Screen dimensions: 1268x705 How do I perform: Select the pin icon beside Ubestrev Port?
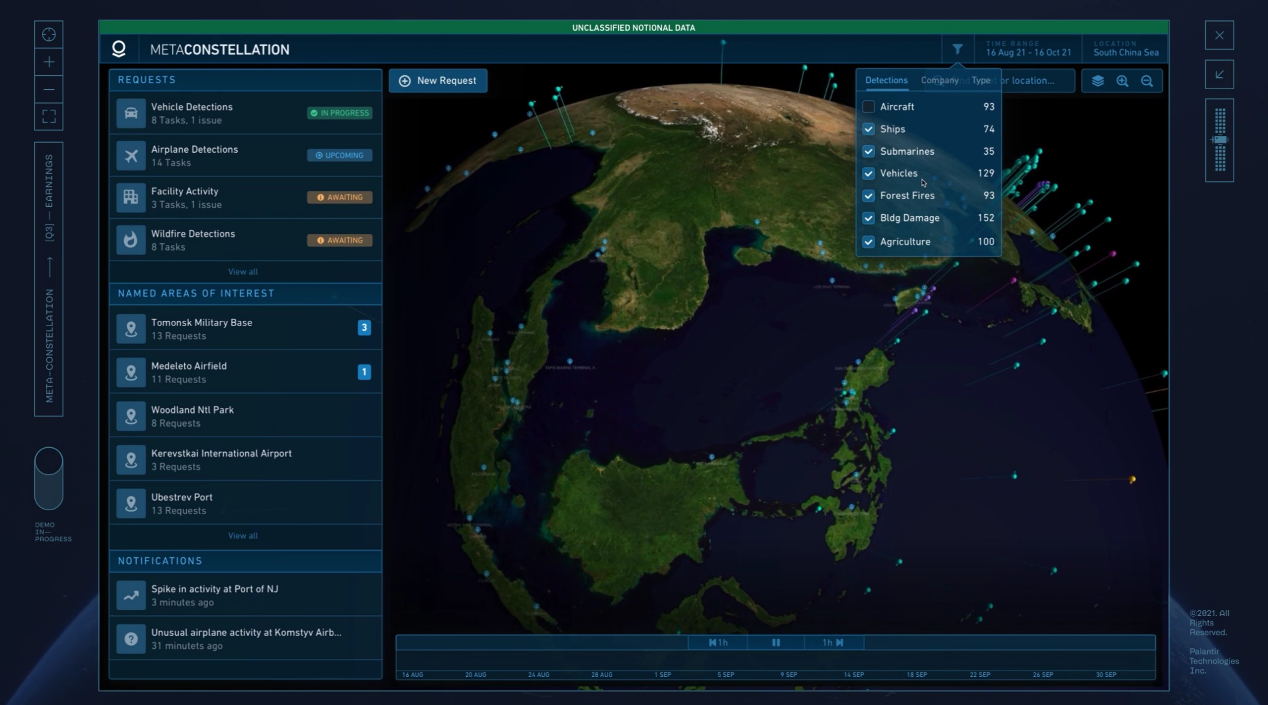point(131,503)
